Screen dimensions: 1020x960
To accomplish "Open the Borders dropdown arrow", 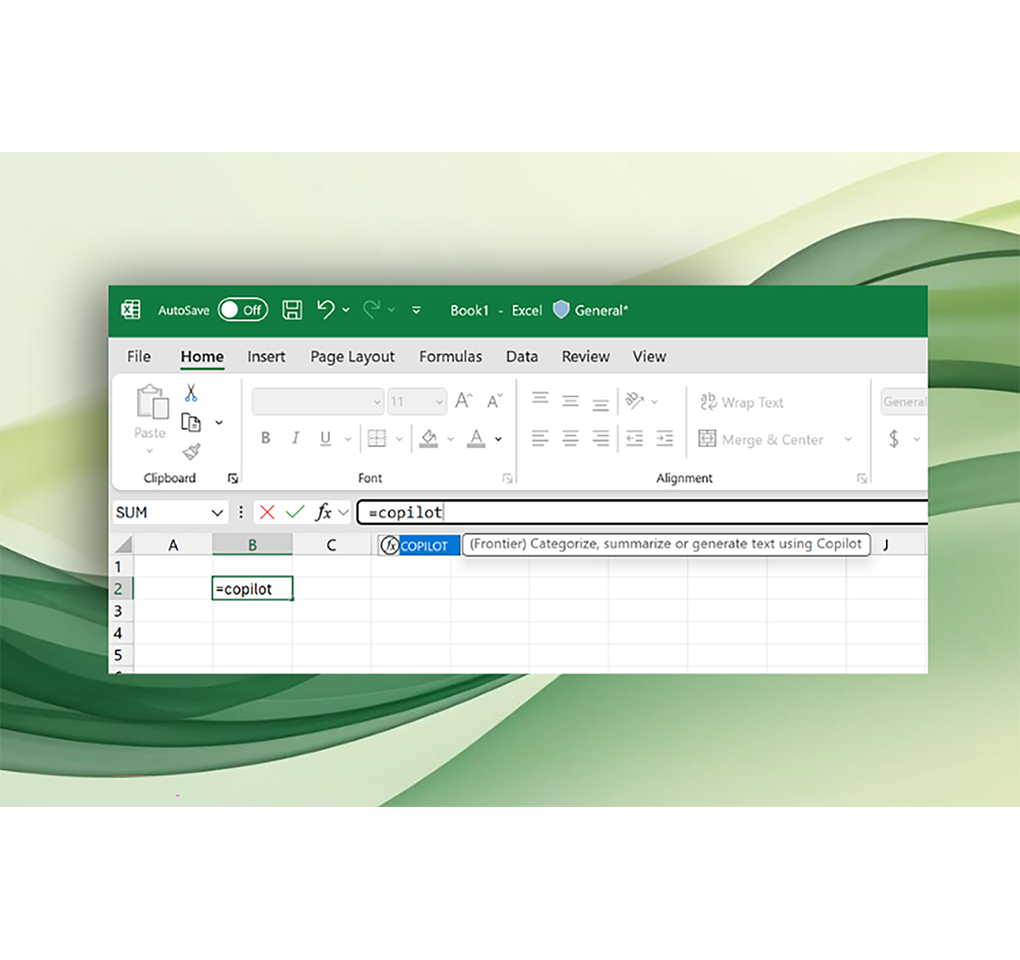I will click(399, 439).
